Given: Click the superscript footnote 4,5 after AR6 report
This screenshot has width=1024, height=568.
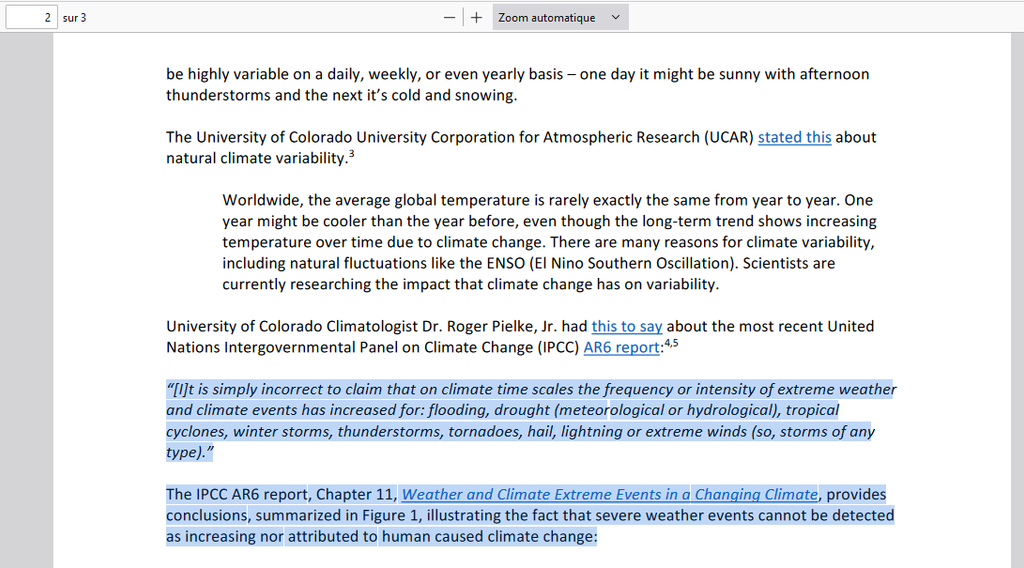Looking at the screenshot, I should (x=672, y=343).
